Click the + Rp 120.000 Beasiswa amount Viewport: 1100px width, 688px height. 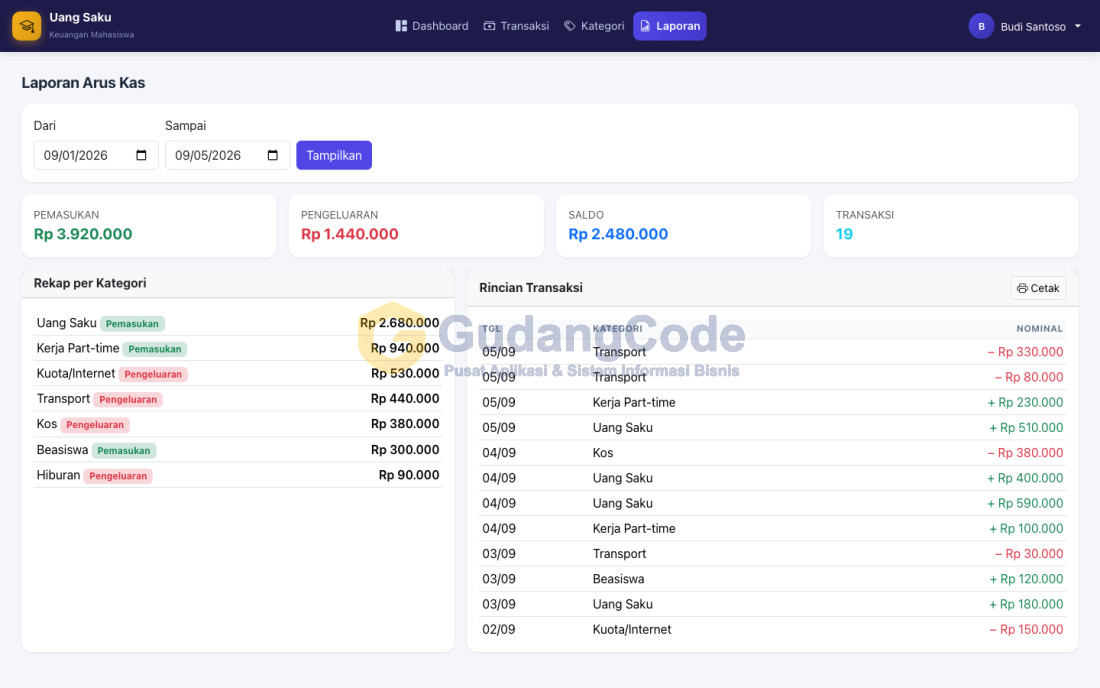pos(1026,579)
